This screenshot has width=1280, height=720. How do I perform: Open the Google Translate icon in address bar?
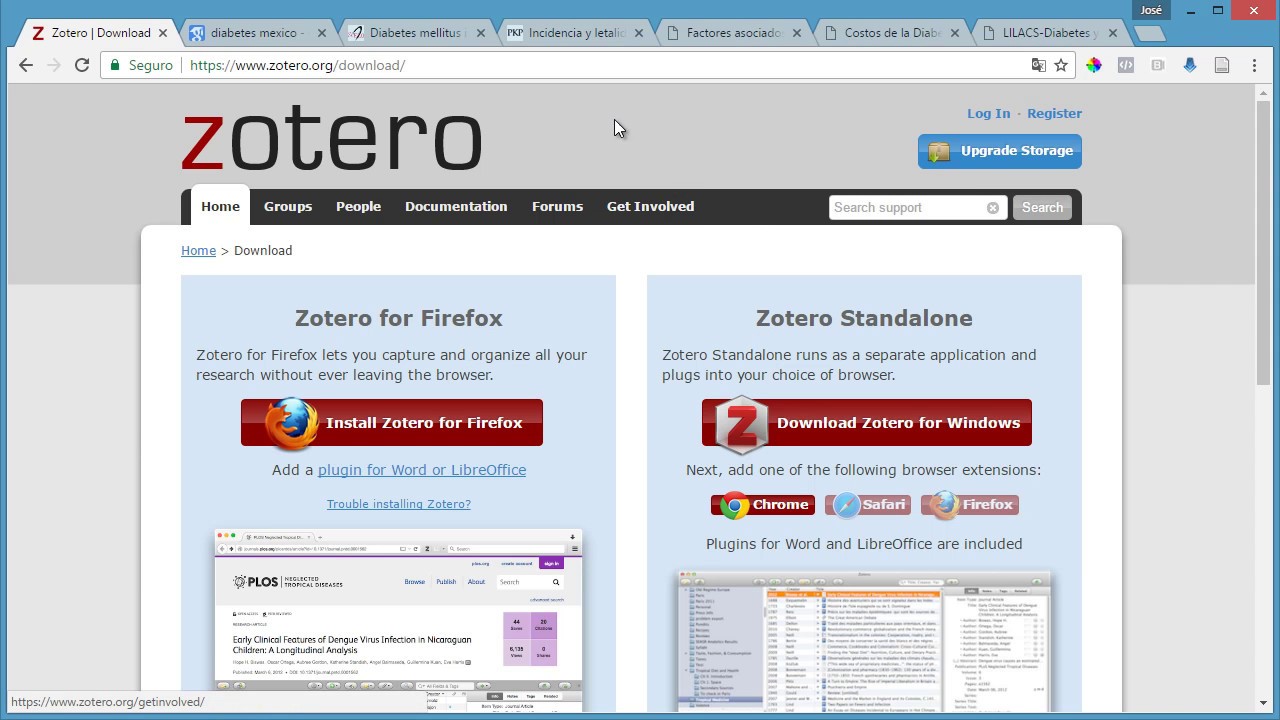[1039, 65]
